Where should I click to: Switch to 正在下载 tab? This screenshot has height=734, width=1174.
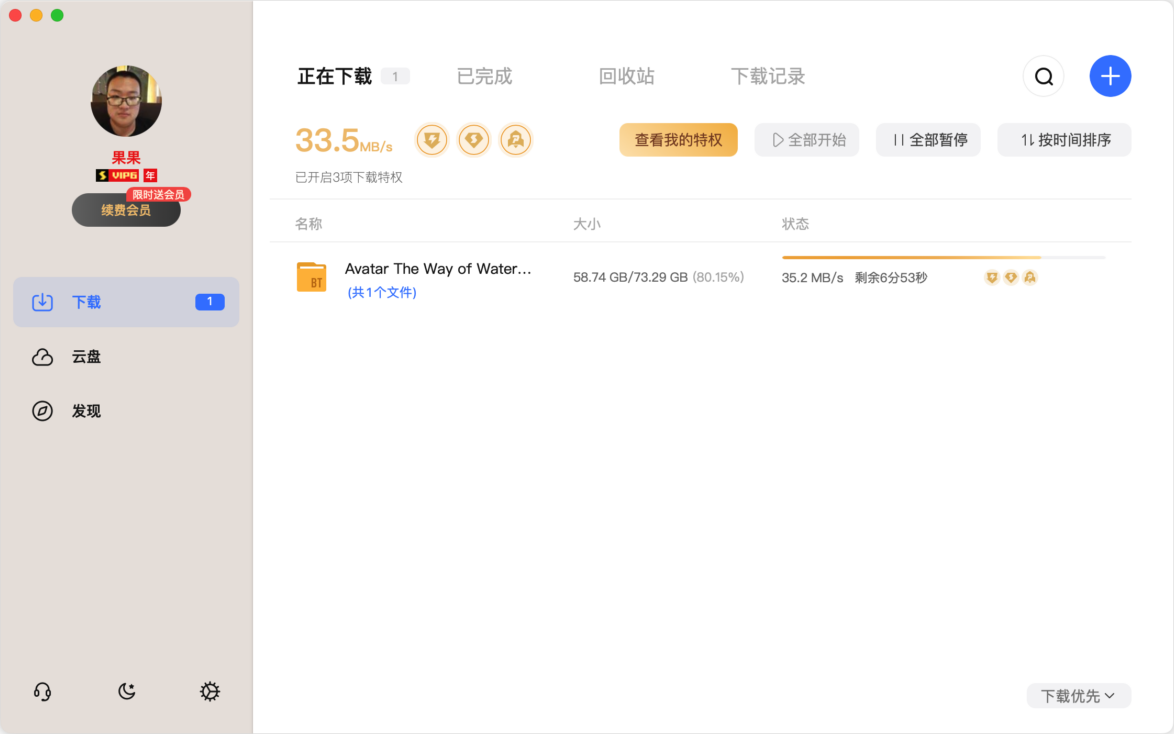(x=335, y=76)
